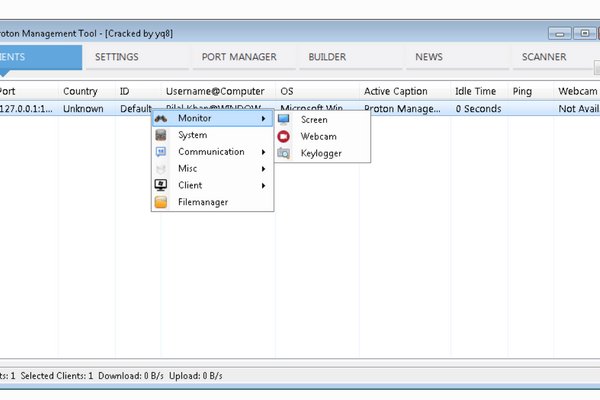Switch to the SETTINGS tab
600x400 pixels.
(137, 57)
